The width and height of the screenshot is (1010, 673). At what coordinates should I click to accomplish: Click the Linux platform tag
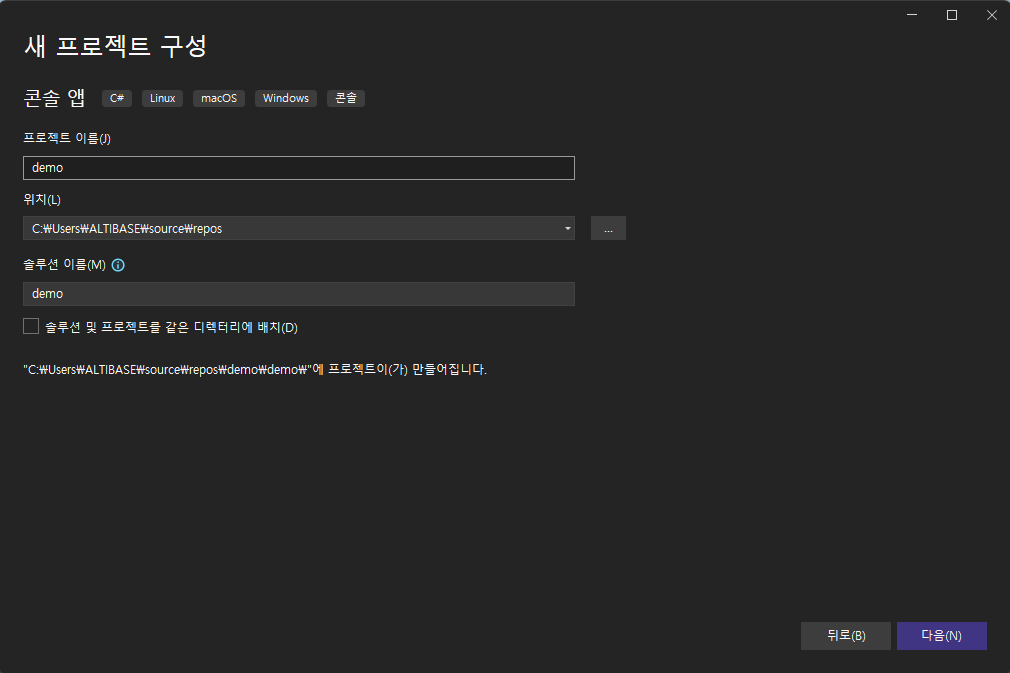162,98
